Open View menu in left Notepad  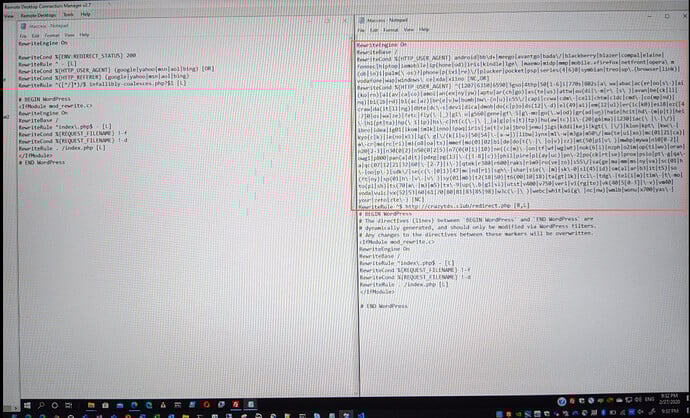[x=70, y=35]
